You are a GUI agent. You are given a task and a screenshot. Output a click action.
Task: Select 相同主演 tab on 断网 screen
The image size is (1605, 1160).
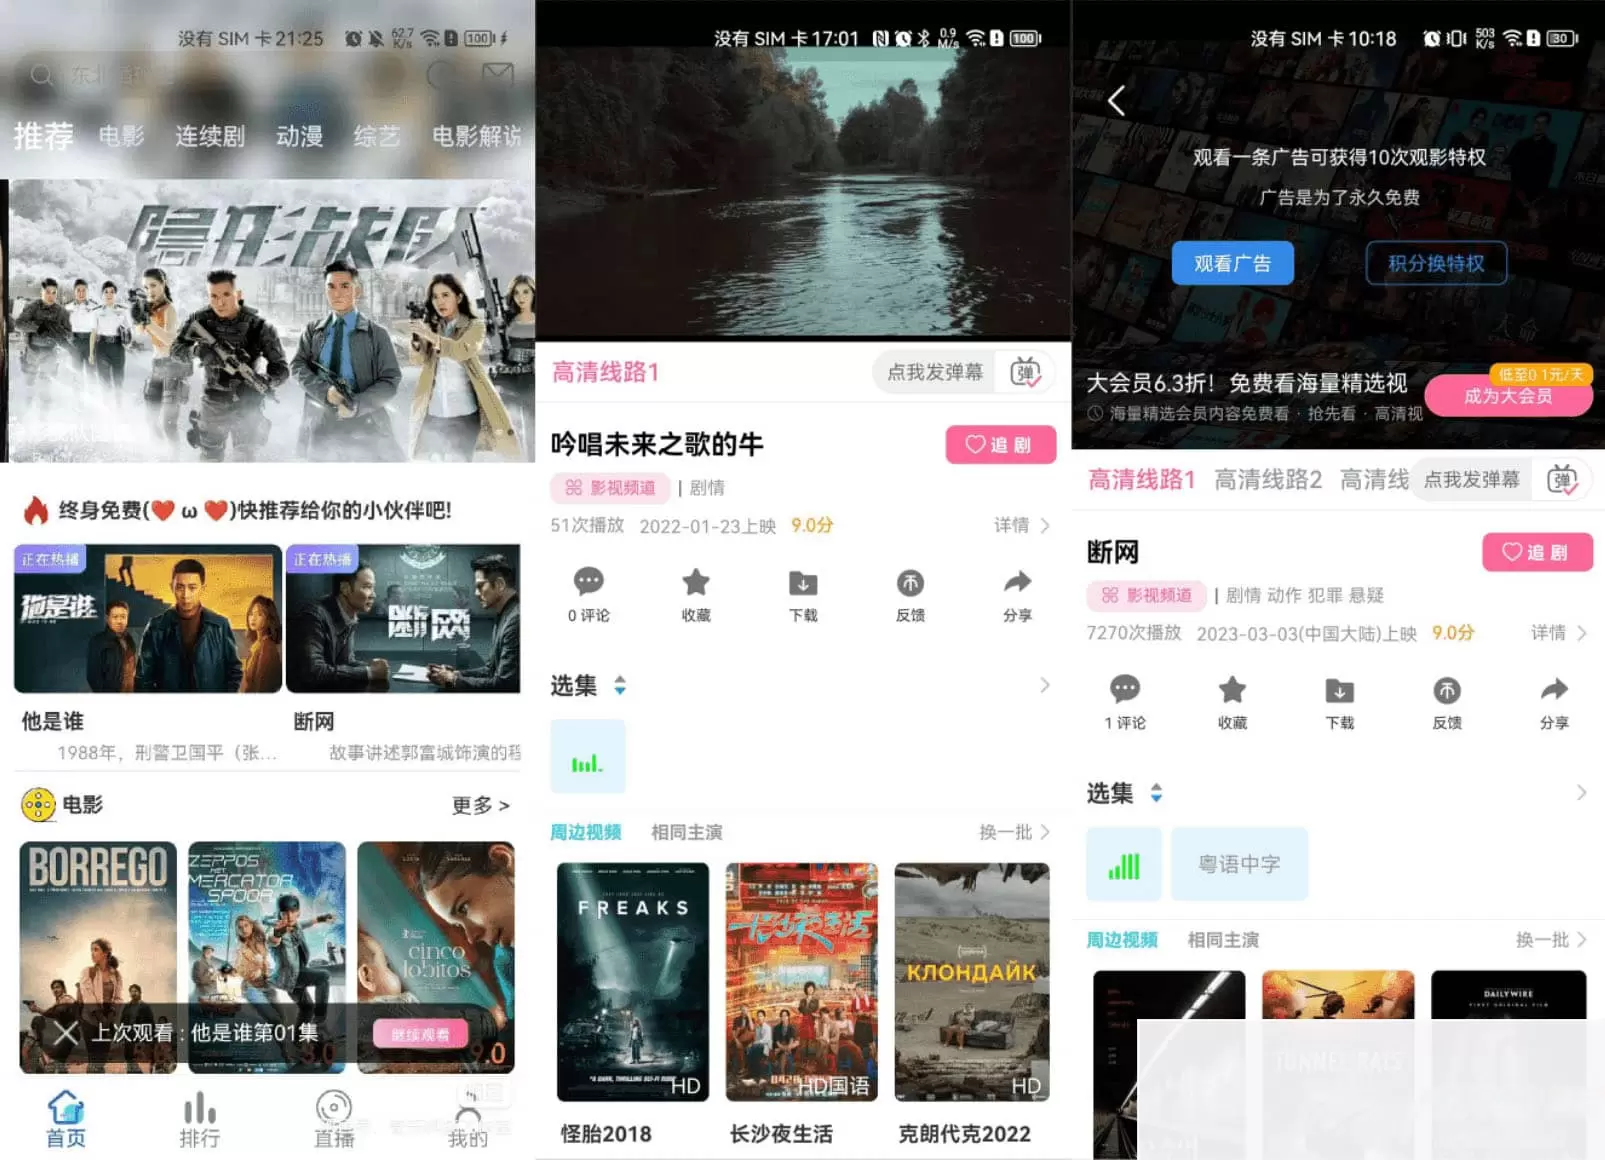coord(1223,940)
